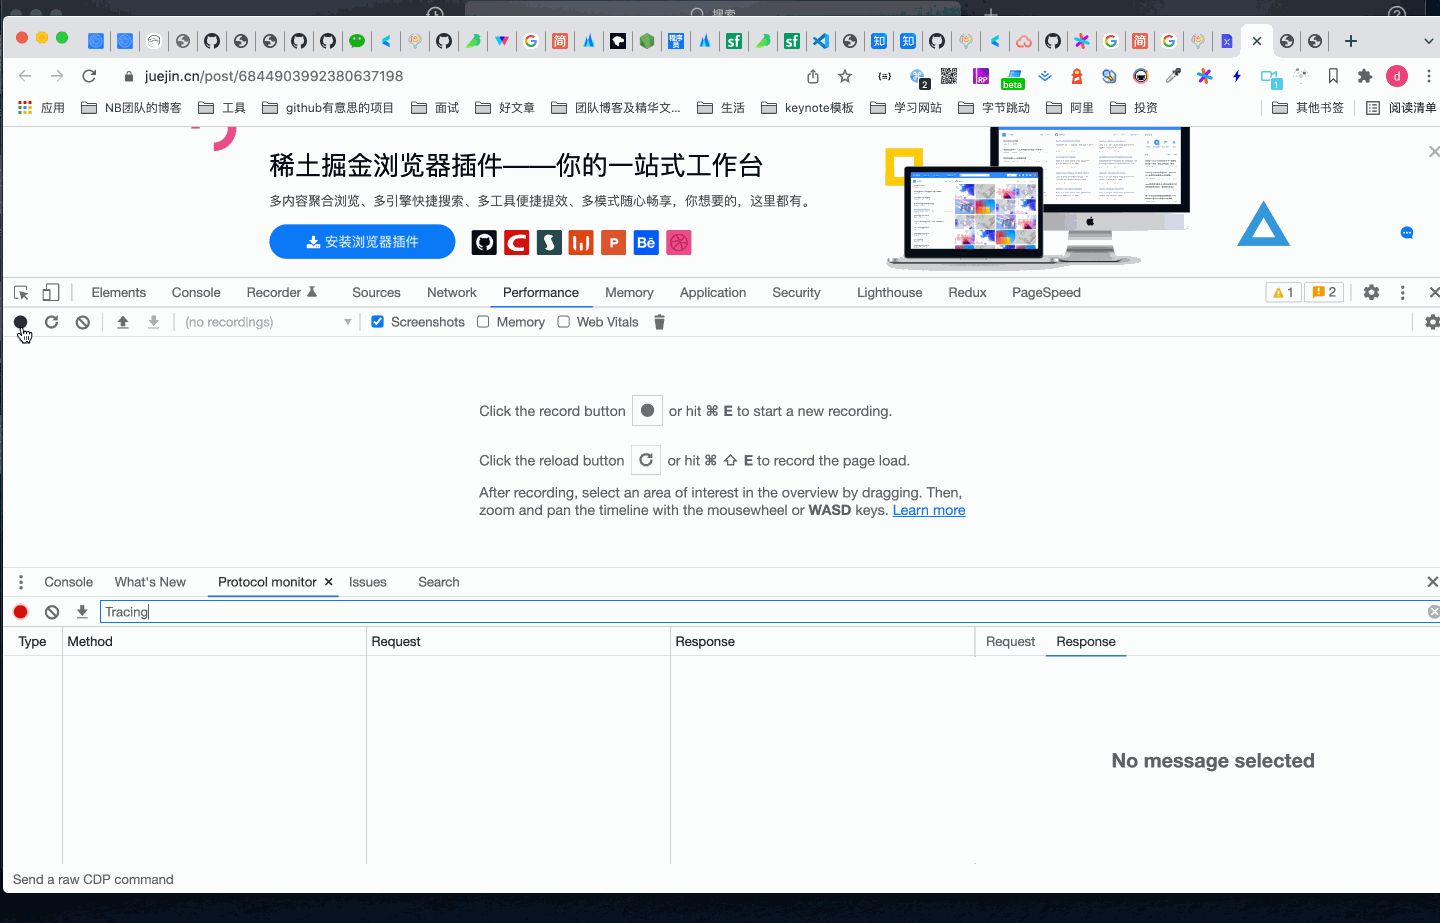Open the Security panel tab
Viewport: 1440px width, 923px height.
coord(796,293)
